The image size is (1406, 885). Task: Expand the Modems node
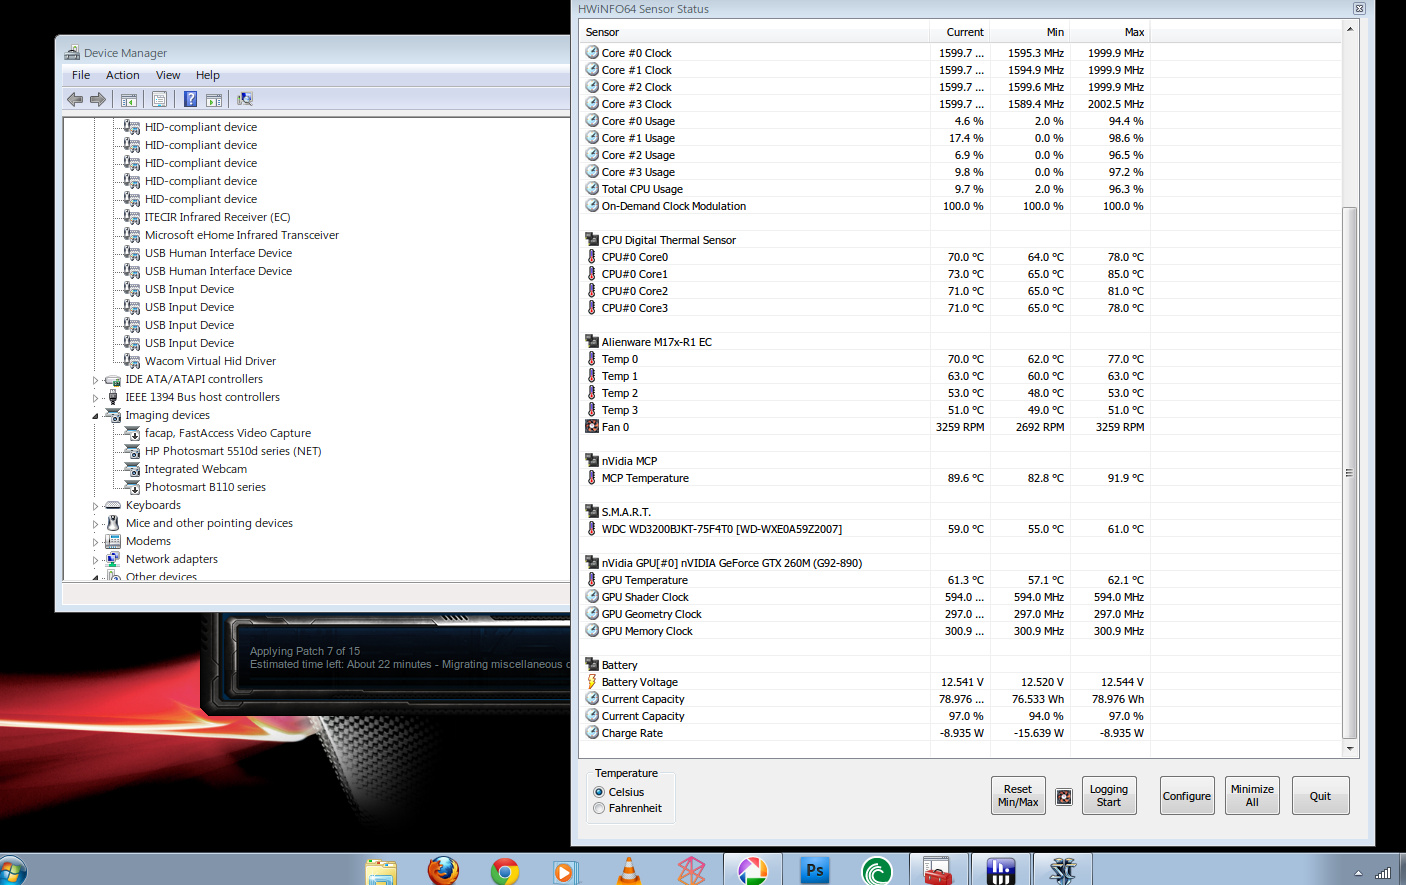click(96, 542)
